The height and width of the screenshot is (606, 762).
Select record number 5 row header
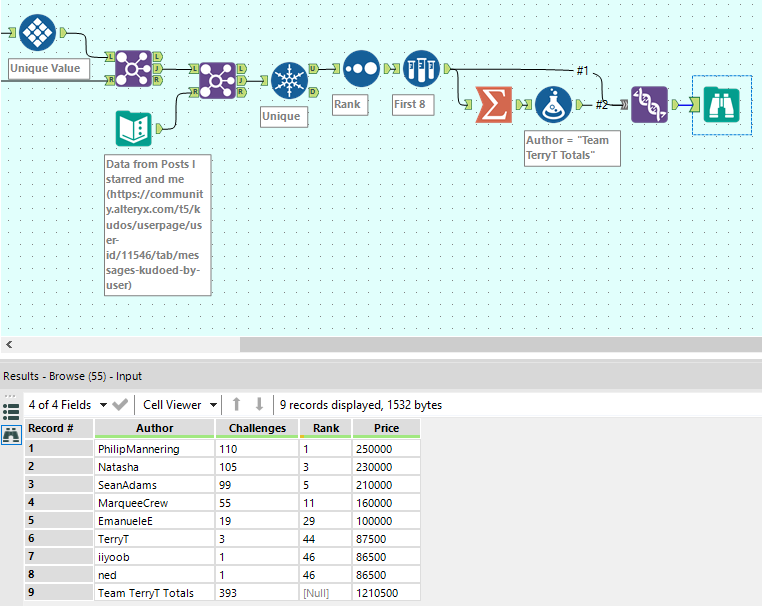tap(59, 520)
